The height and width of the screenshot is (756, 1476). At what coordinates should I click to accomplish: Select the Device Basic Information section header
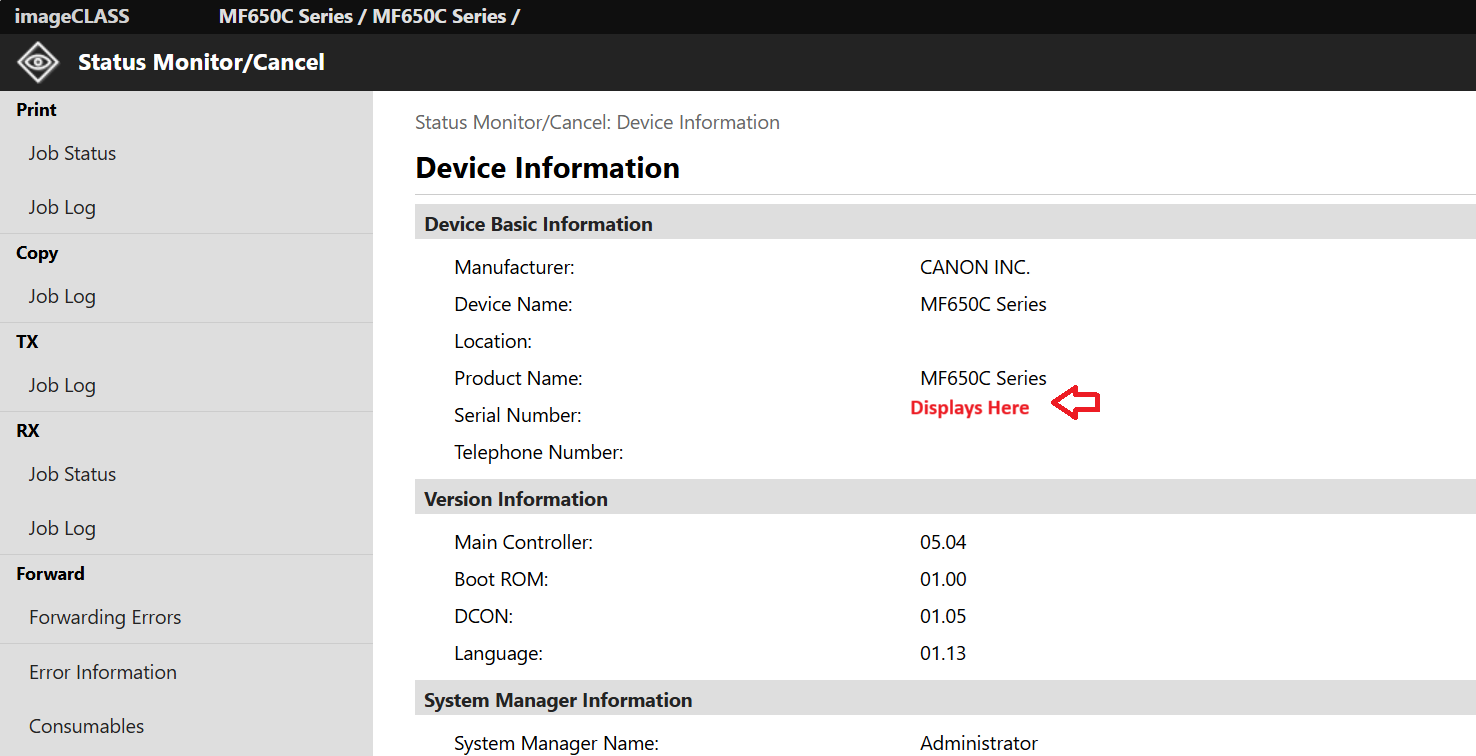(x=538, y=224)
